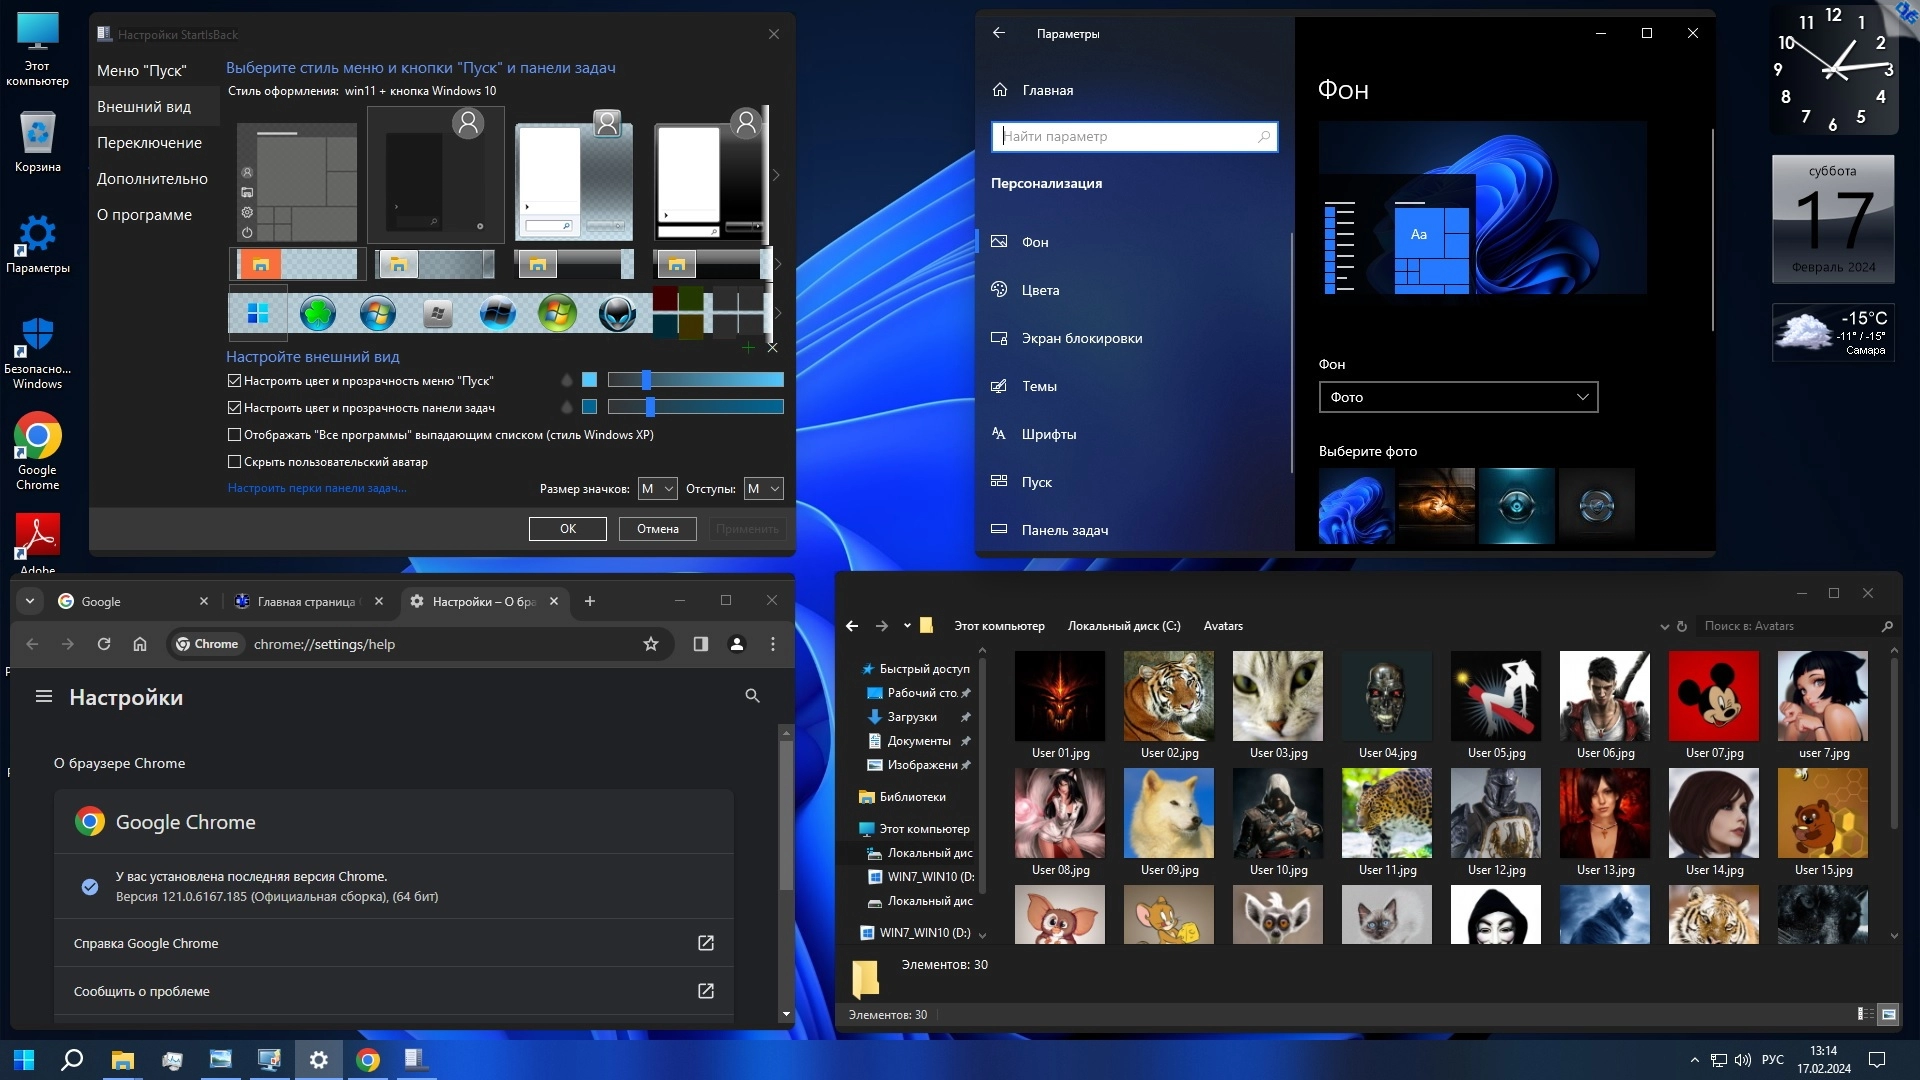Viewport: 1920px width, 1080px height.
Task: Click the taskbar transparency slider
Action: pyautogui.click(x=696, y=407)
